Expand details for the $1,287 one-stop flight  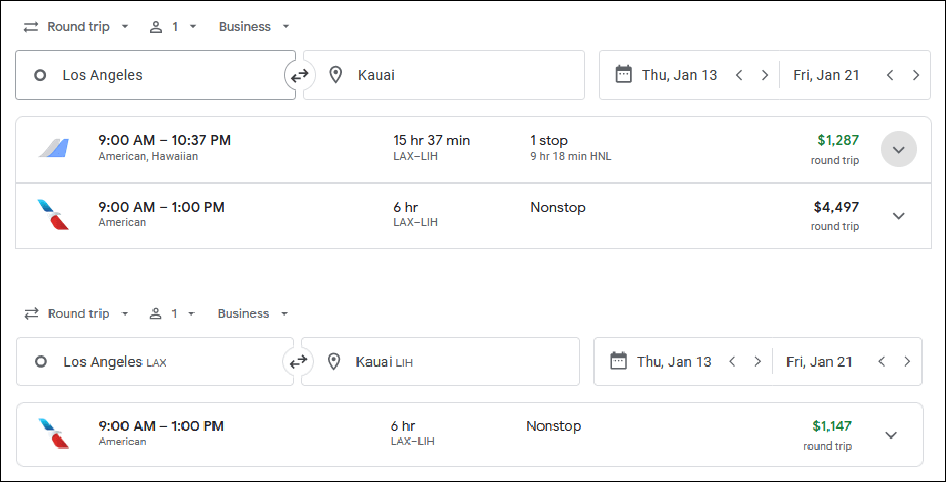click(898, 149)
